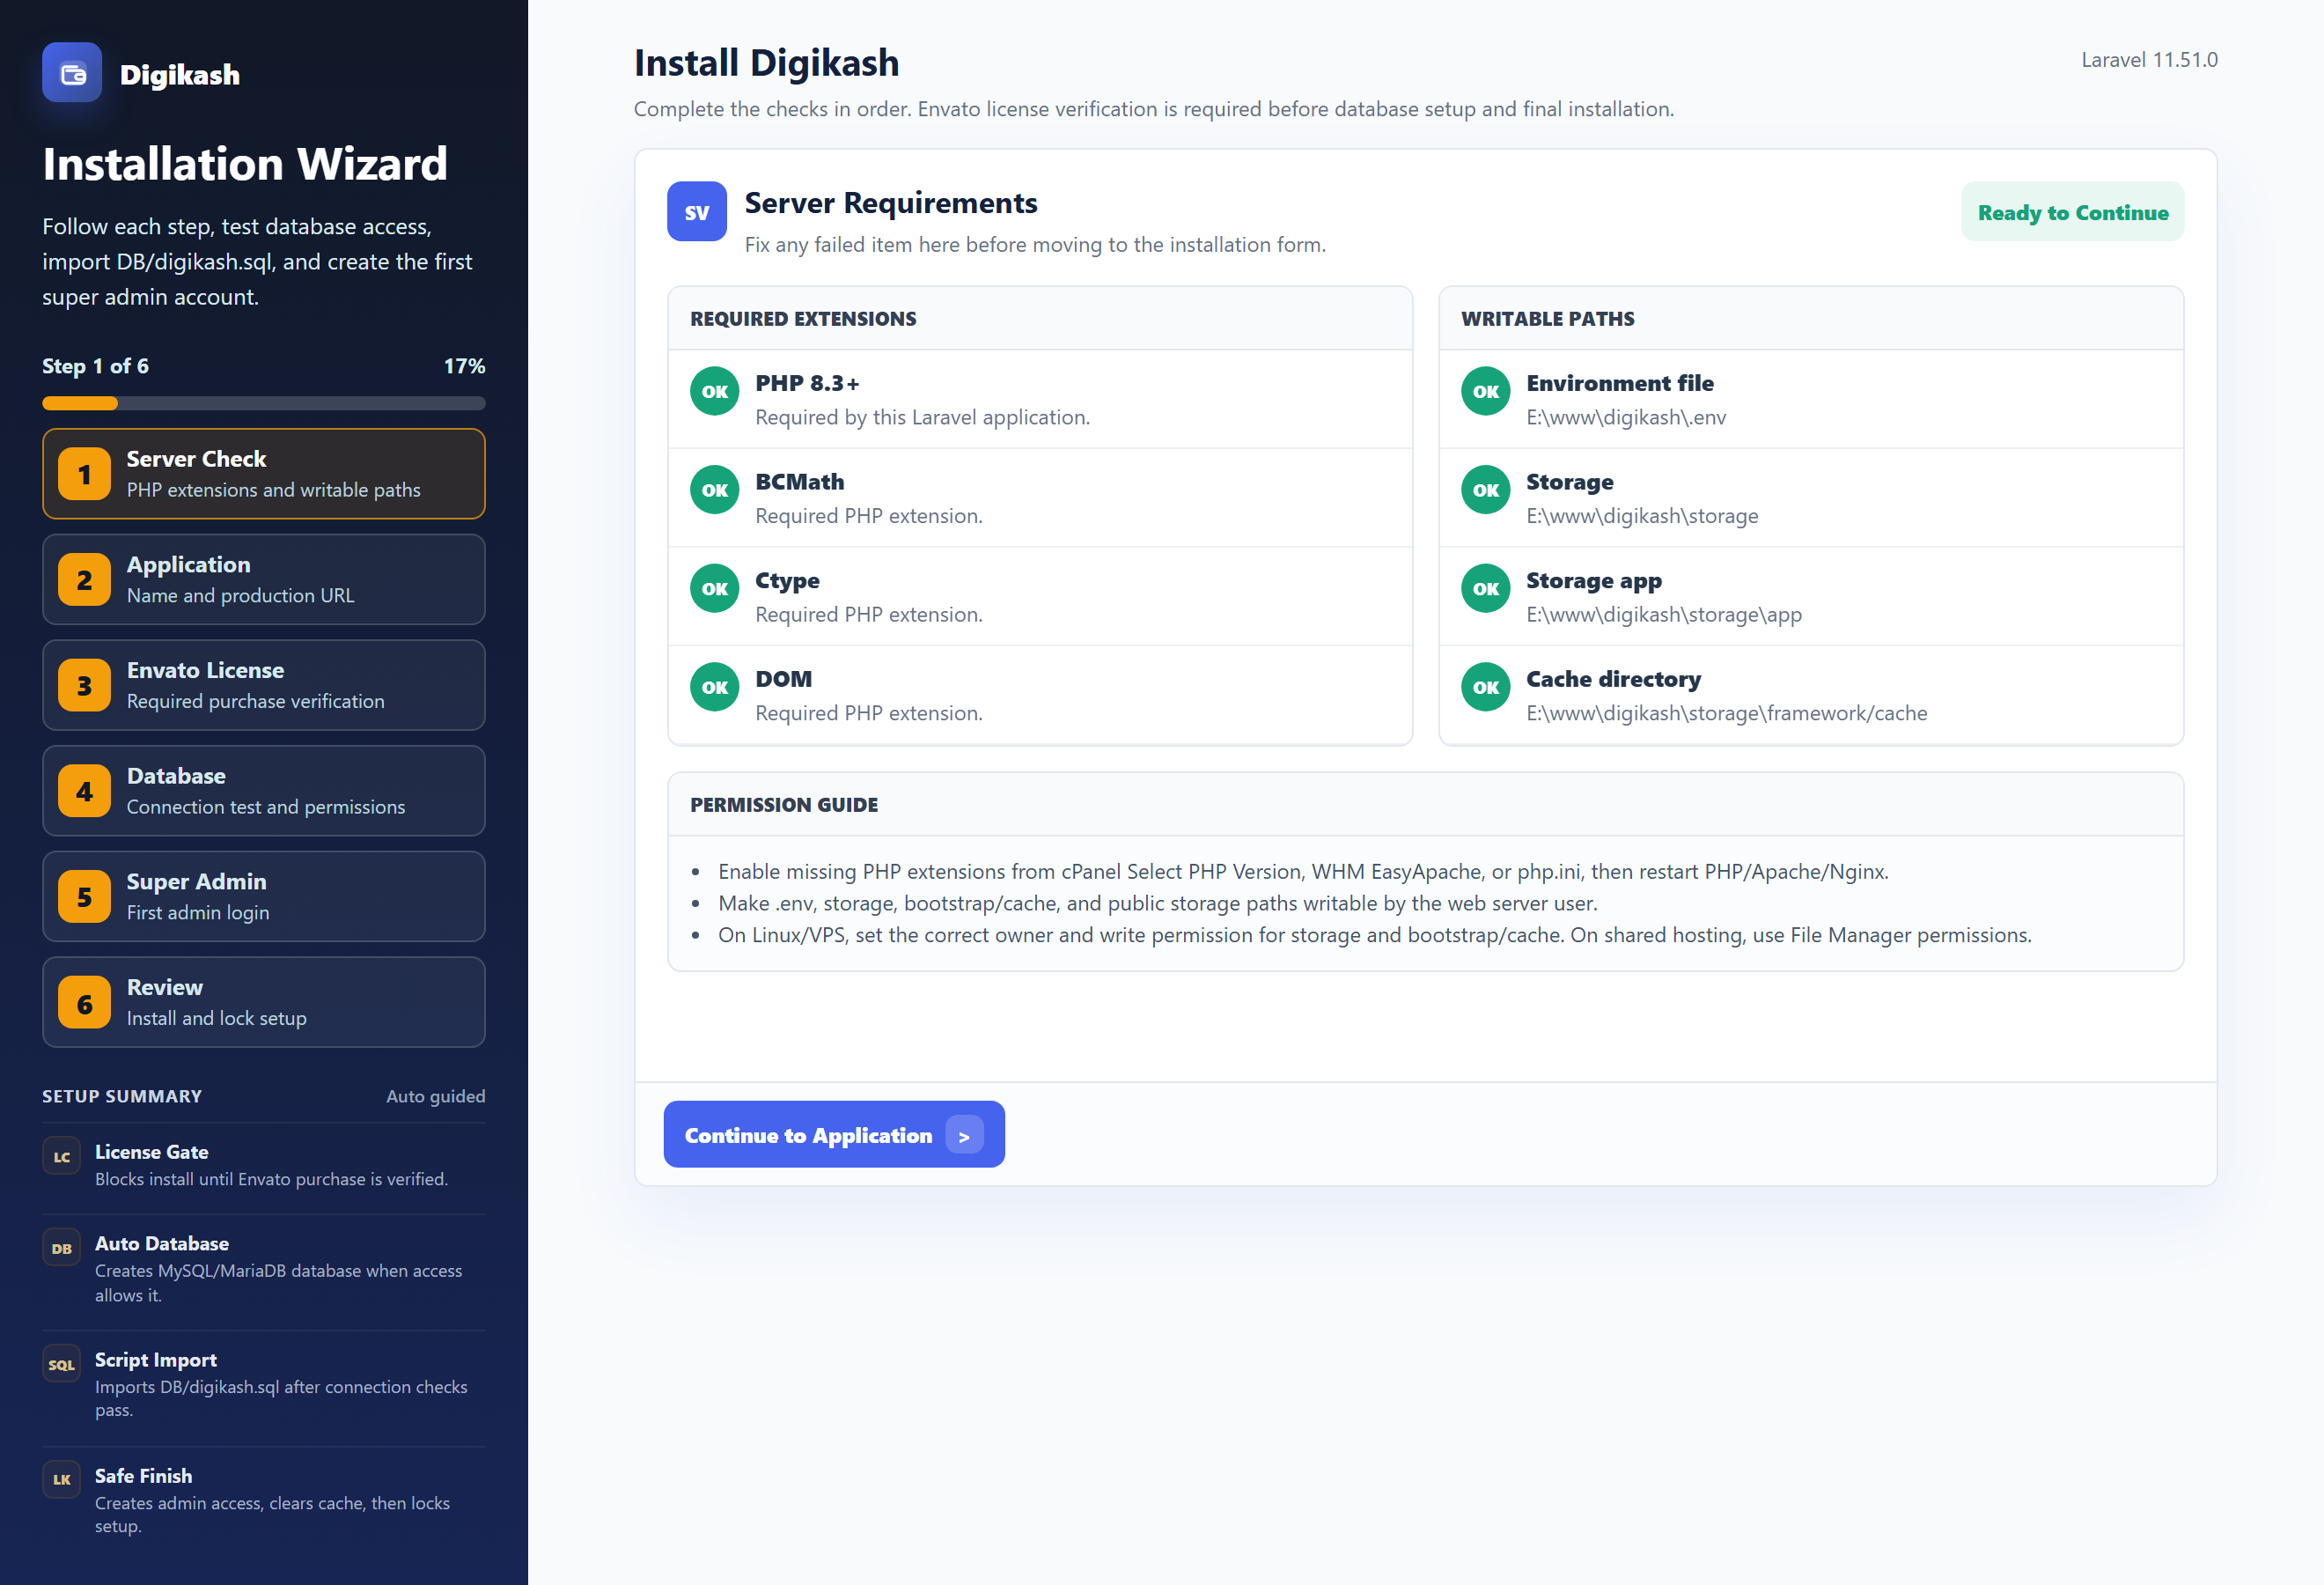
Task: Click Continue to Application button label
Action: click(x=808, y=1136)
